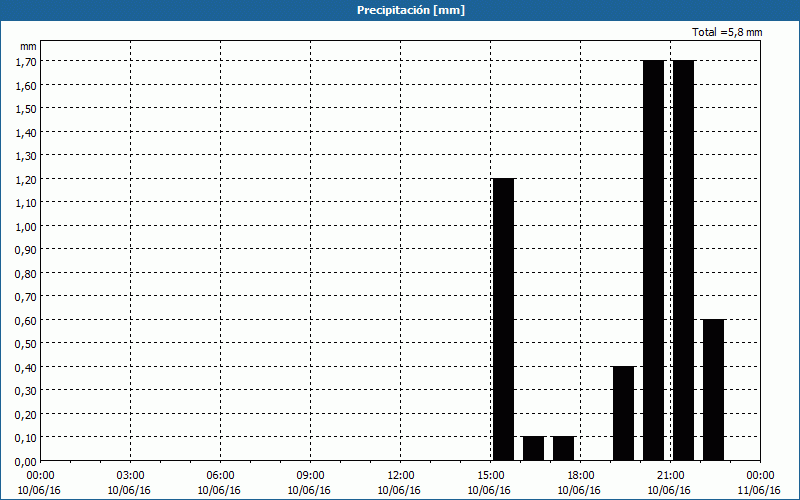The width and height of the screenshot is (800, 500).
Task: Click the 0,50 y-axis label
Action: pyautogui.click(x=26, y=344)
